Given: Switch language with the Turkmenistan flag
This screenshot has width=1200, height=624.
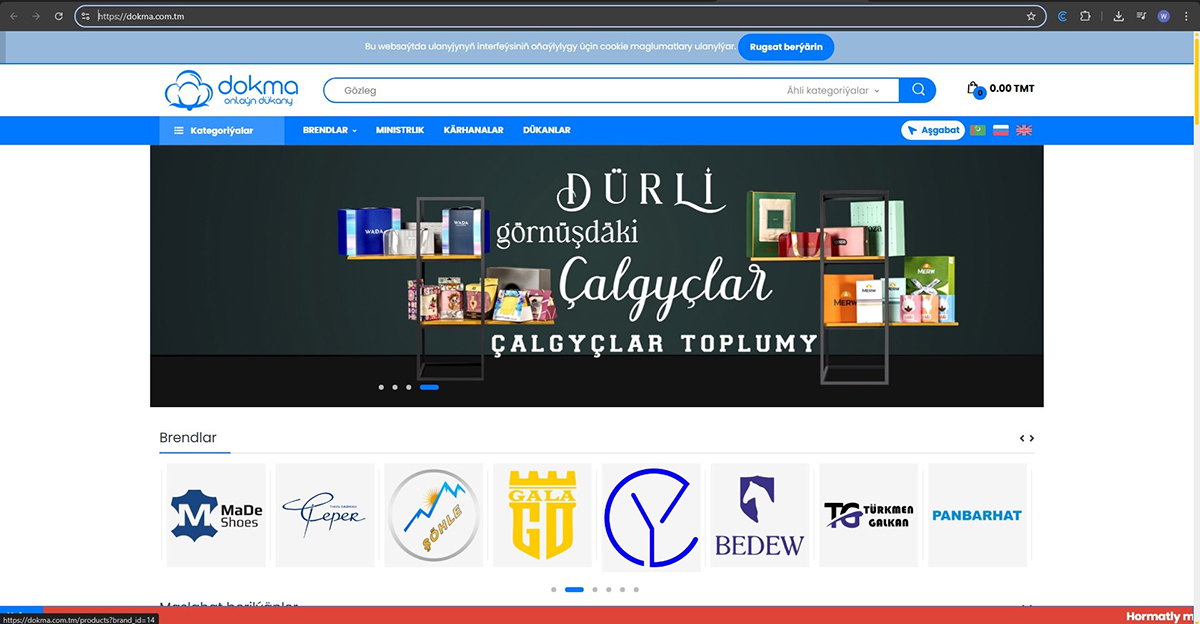Looking at the screenshot, I should [x=978, y=130].
